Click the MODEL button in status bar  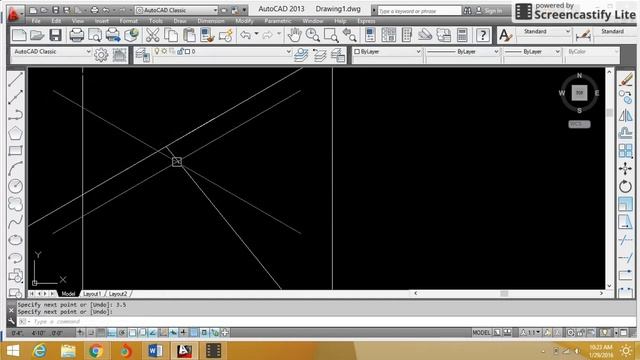[x=481, y=333]
